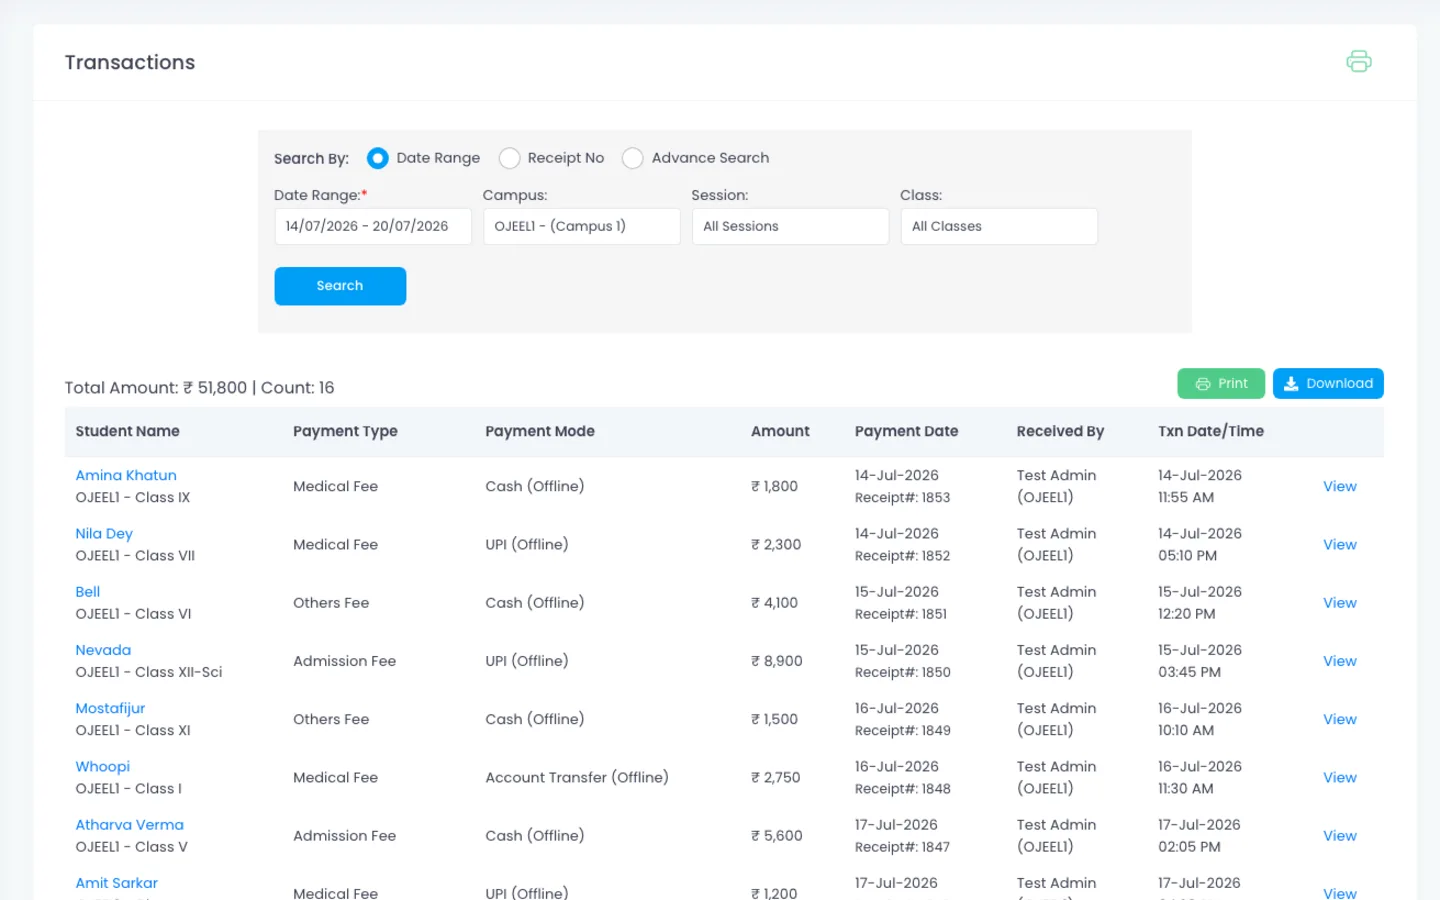
Task: Click the Received By column header
Action: (1060, 431)
